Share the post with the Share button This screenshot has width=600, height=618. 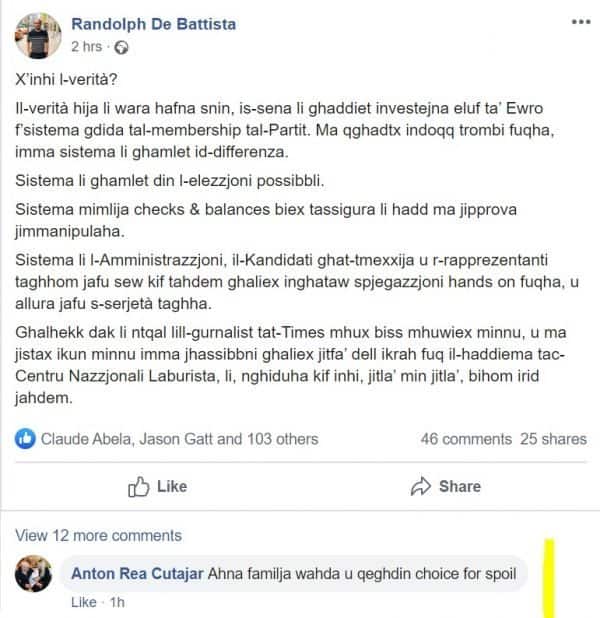[445, 486]
